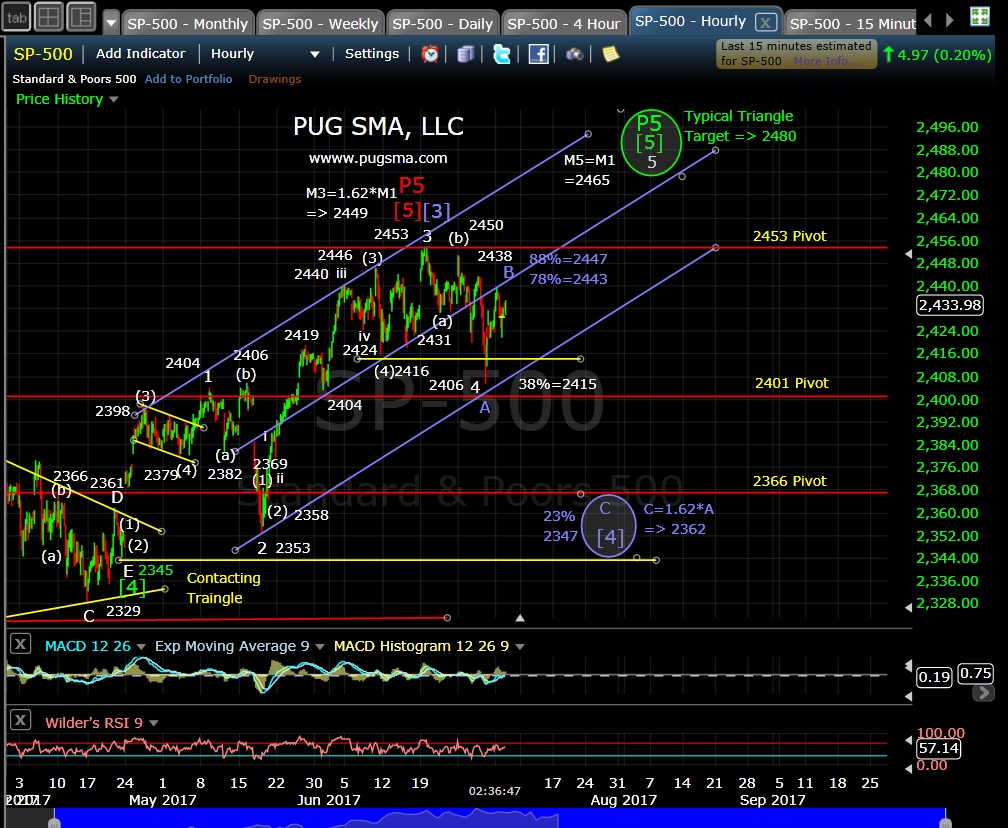Remove the Wilder's RSI panel
1008x828 pixels.
[x=21, y=719]
